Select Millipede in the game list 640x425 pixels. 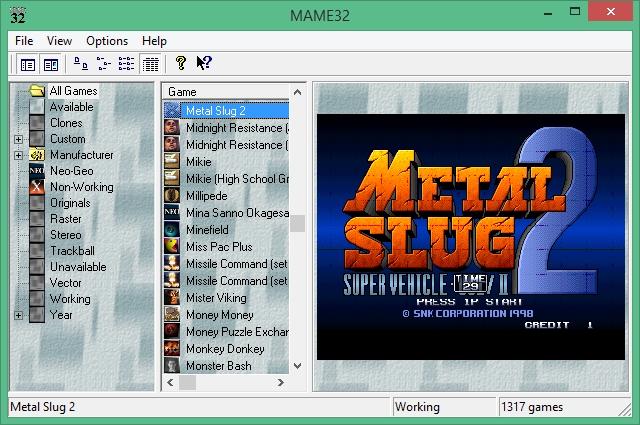click(207, 196)
